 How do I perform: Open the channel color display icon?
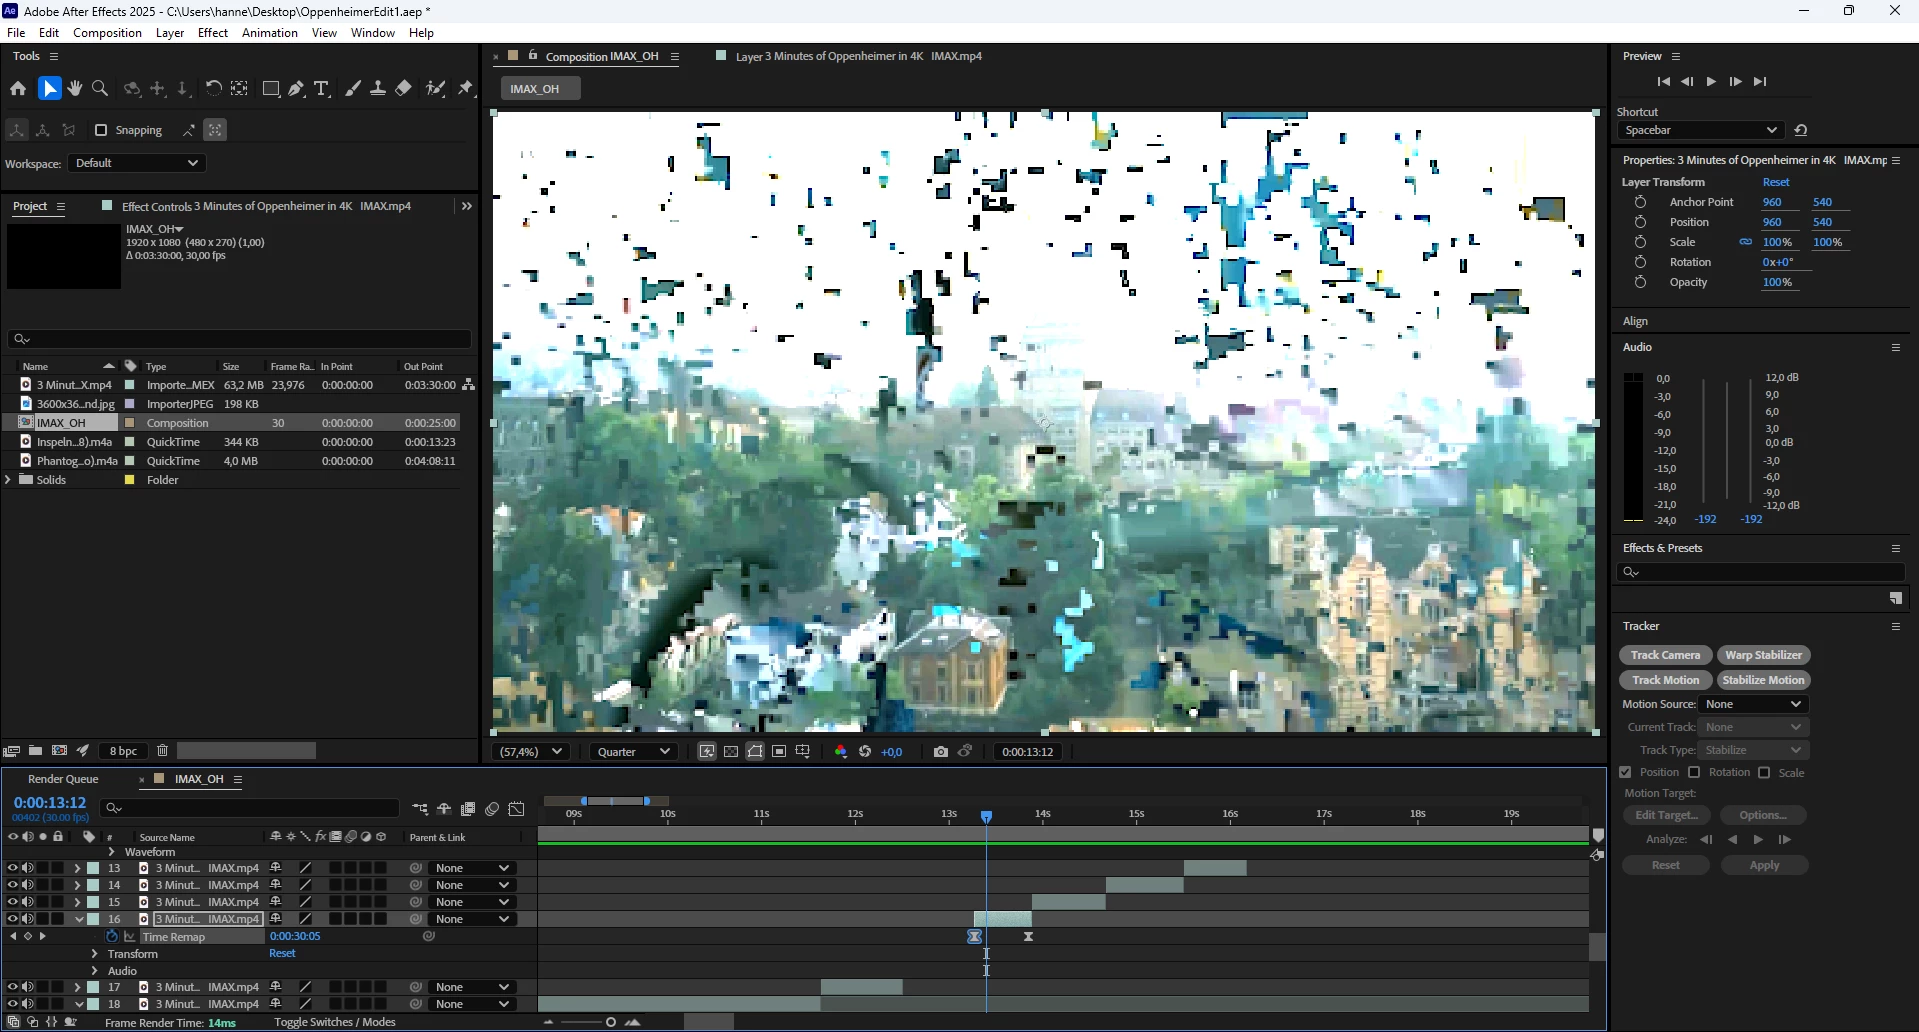pyautogui.click(x=840, y=752)
